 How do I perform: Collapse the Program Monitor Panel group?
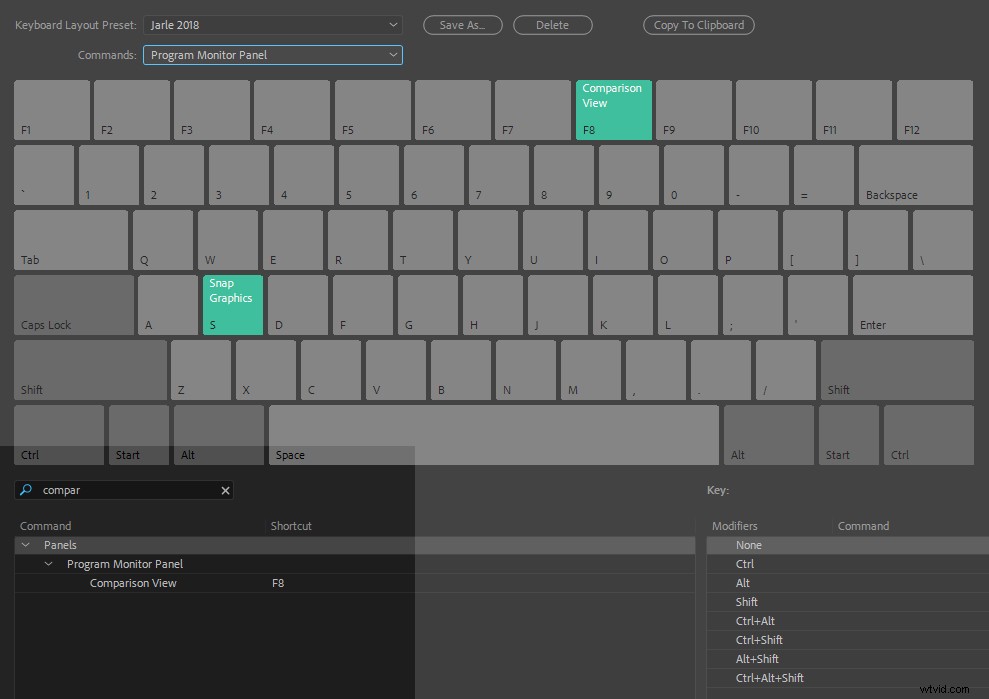(x=47, y=564)
